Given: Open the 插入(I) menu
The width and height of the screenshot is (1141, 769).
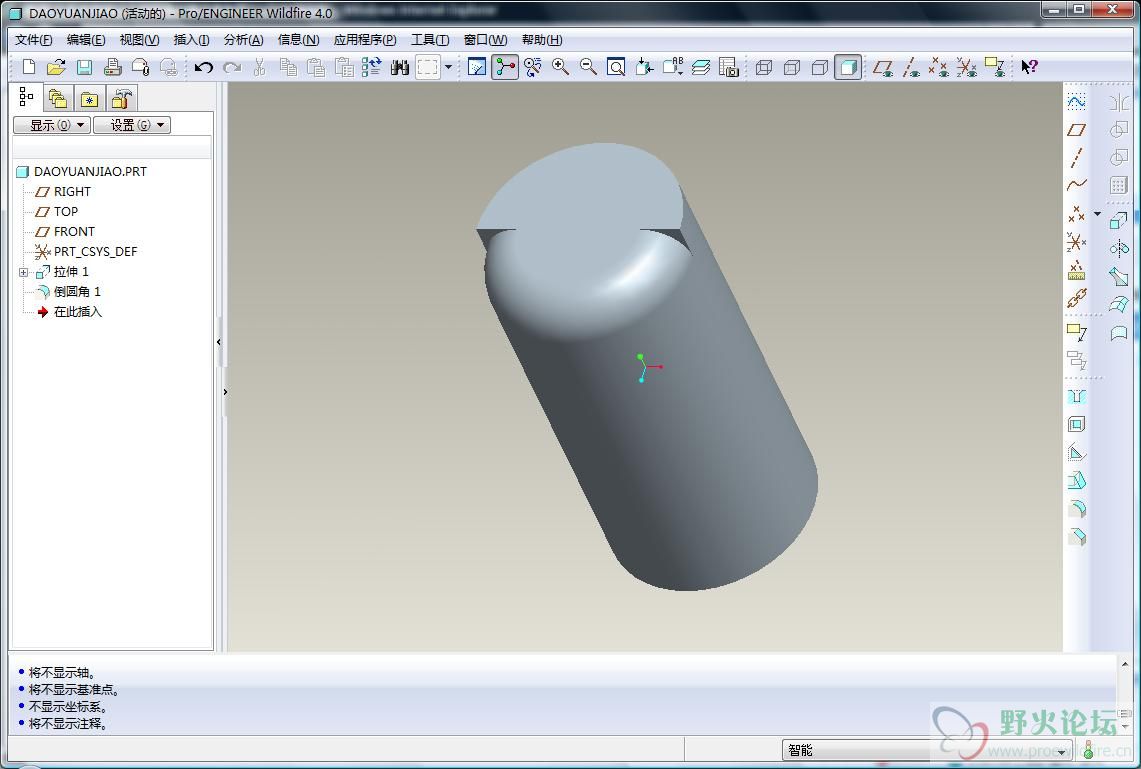Looking at the screenshot, I should tap(191, 40).
